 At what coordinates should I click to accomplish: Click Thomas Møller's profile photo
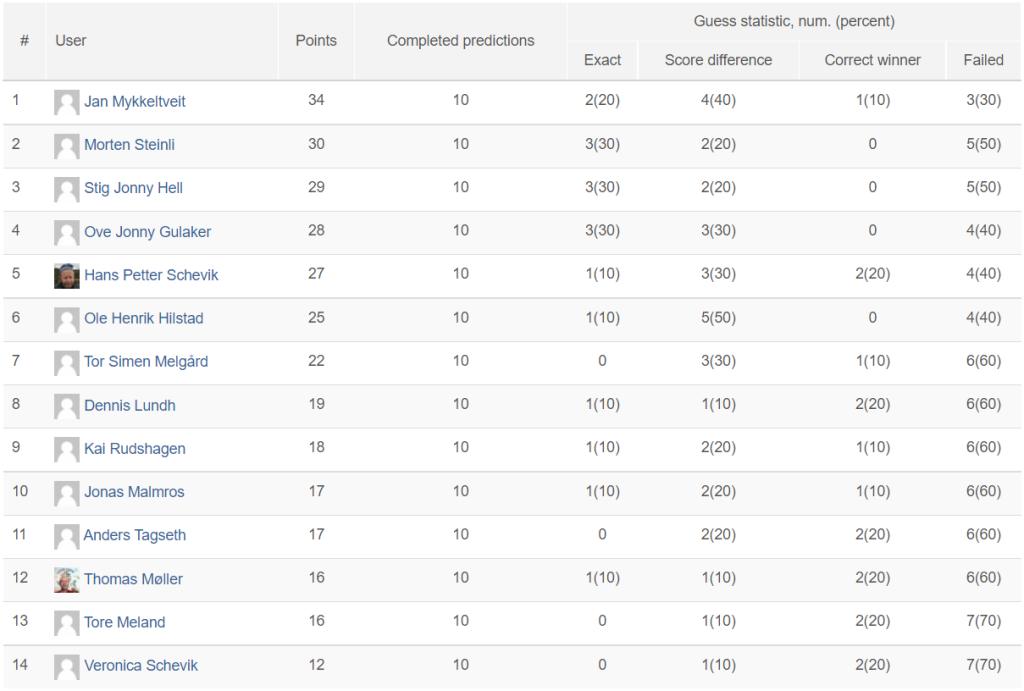[67, 579]
